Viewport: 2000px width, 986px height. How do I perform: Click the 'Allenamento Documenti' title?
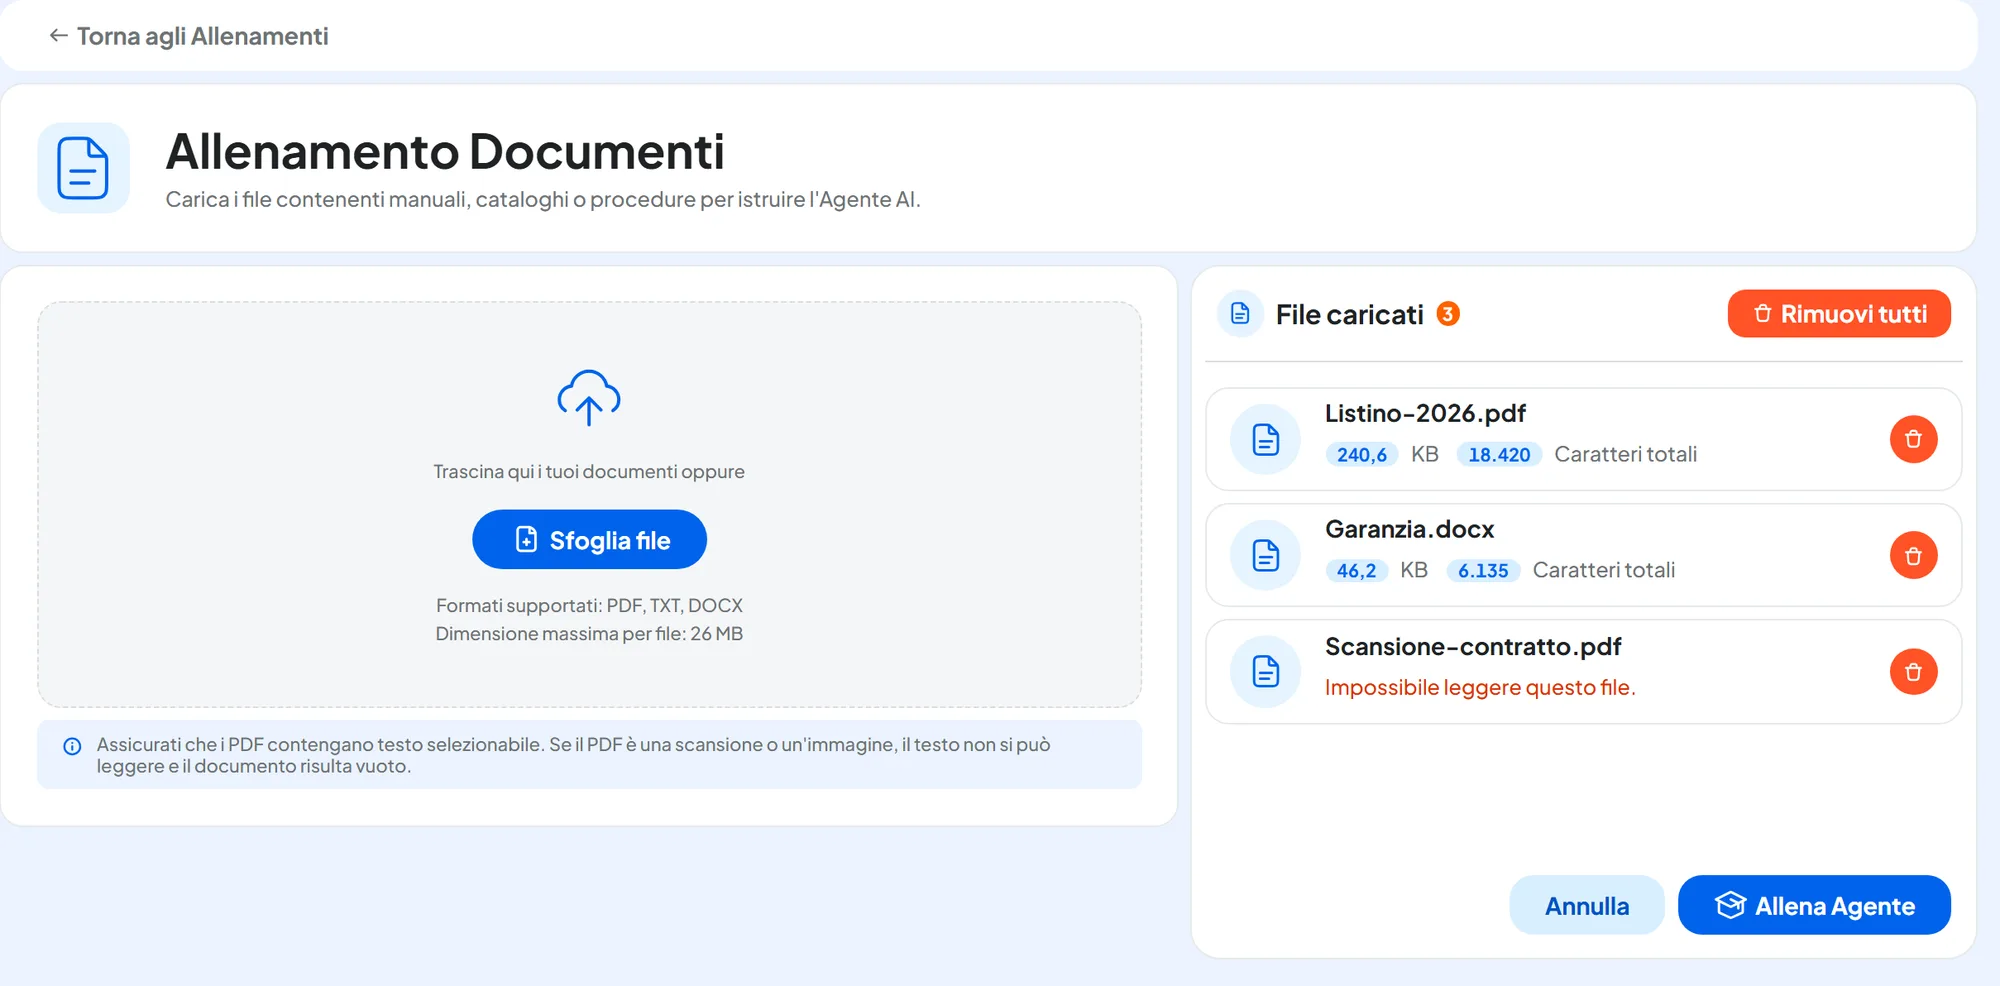(x=445, y=152)
